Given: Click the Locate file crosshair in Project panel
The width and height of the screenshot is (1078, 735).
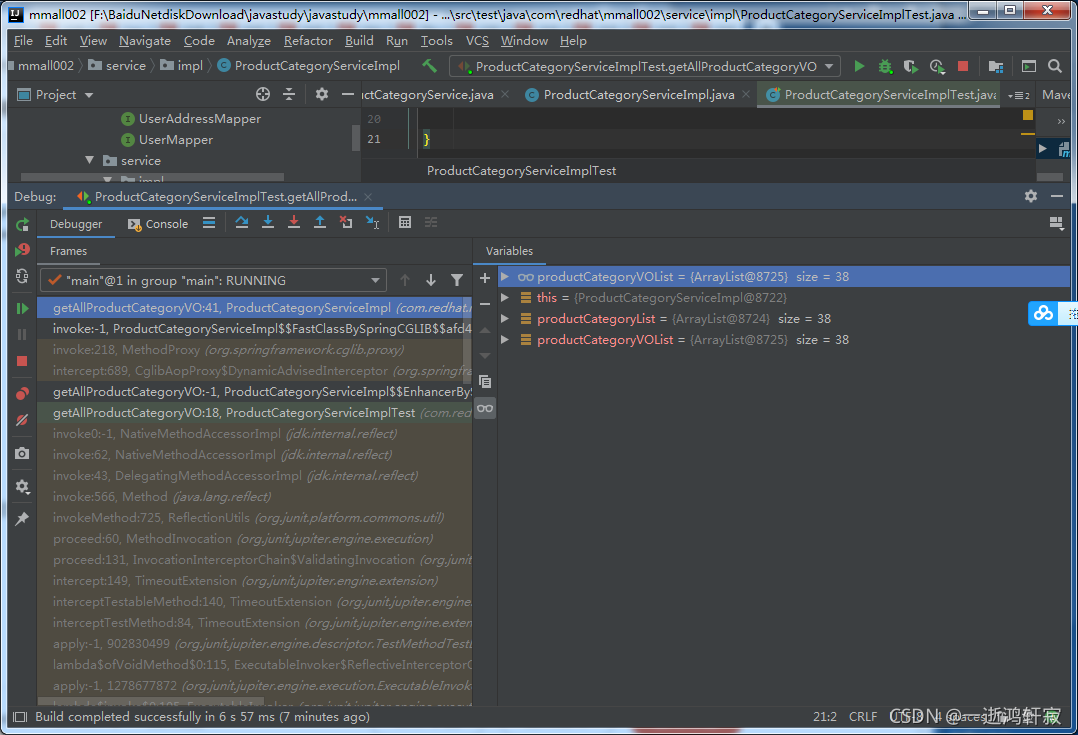Looking at the screenshot, I should [x=263, y=94].
